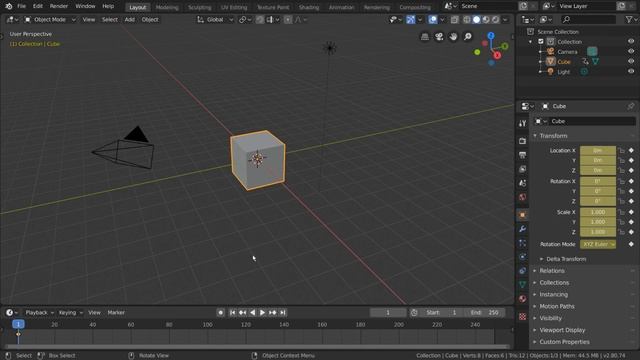Open the Edit menu
The image size is (640, 360).
pyautogui.click(x=38, y=6)
